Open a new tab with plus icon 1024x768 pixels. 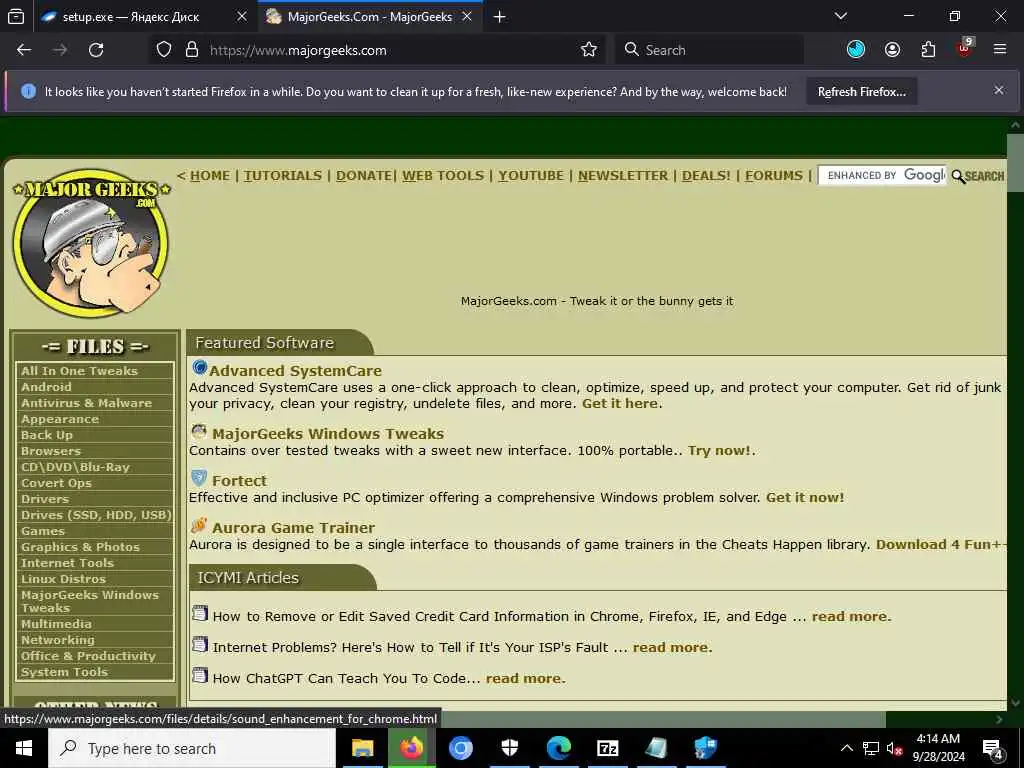click(500, 17)
